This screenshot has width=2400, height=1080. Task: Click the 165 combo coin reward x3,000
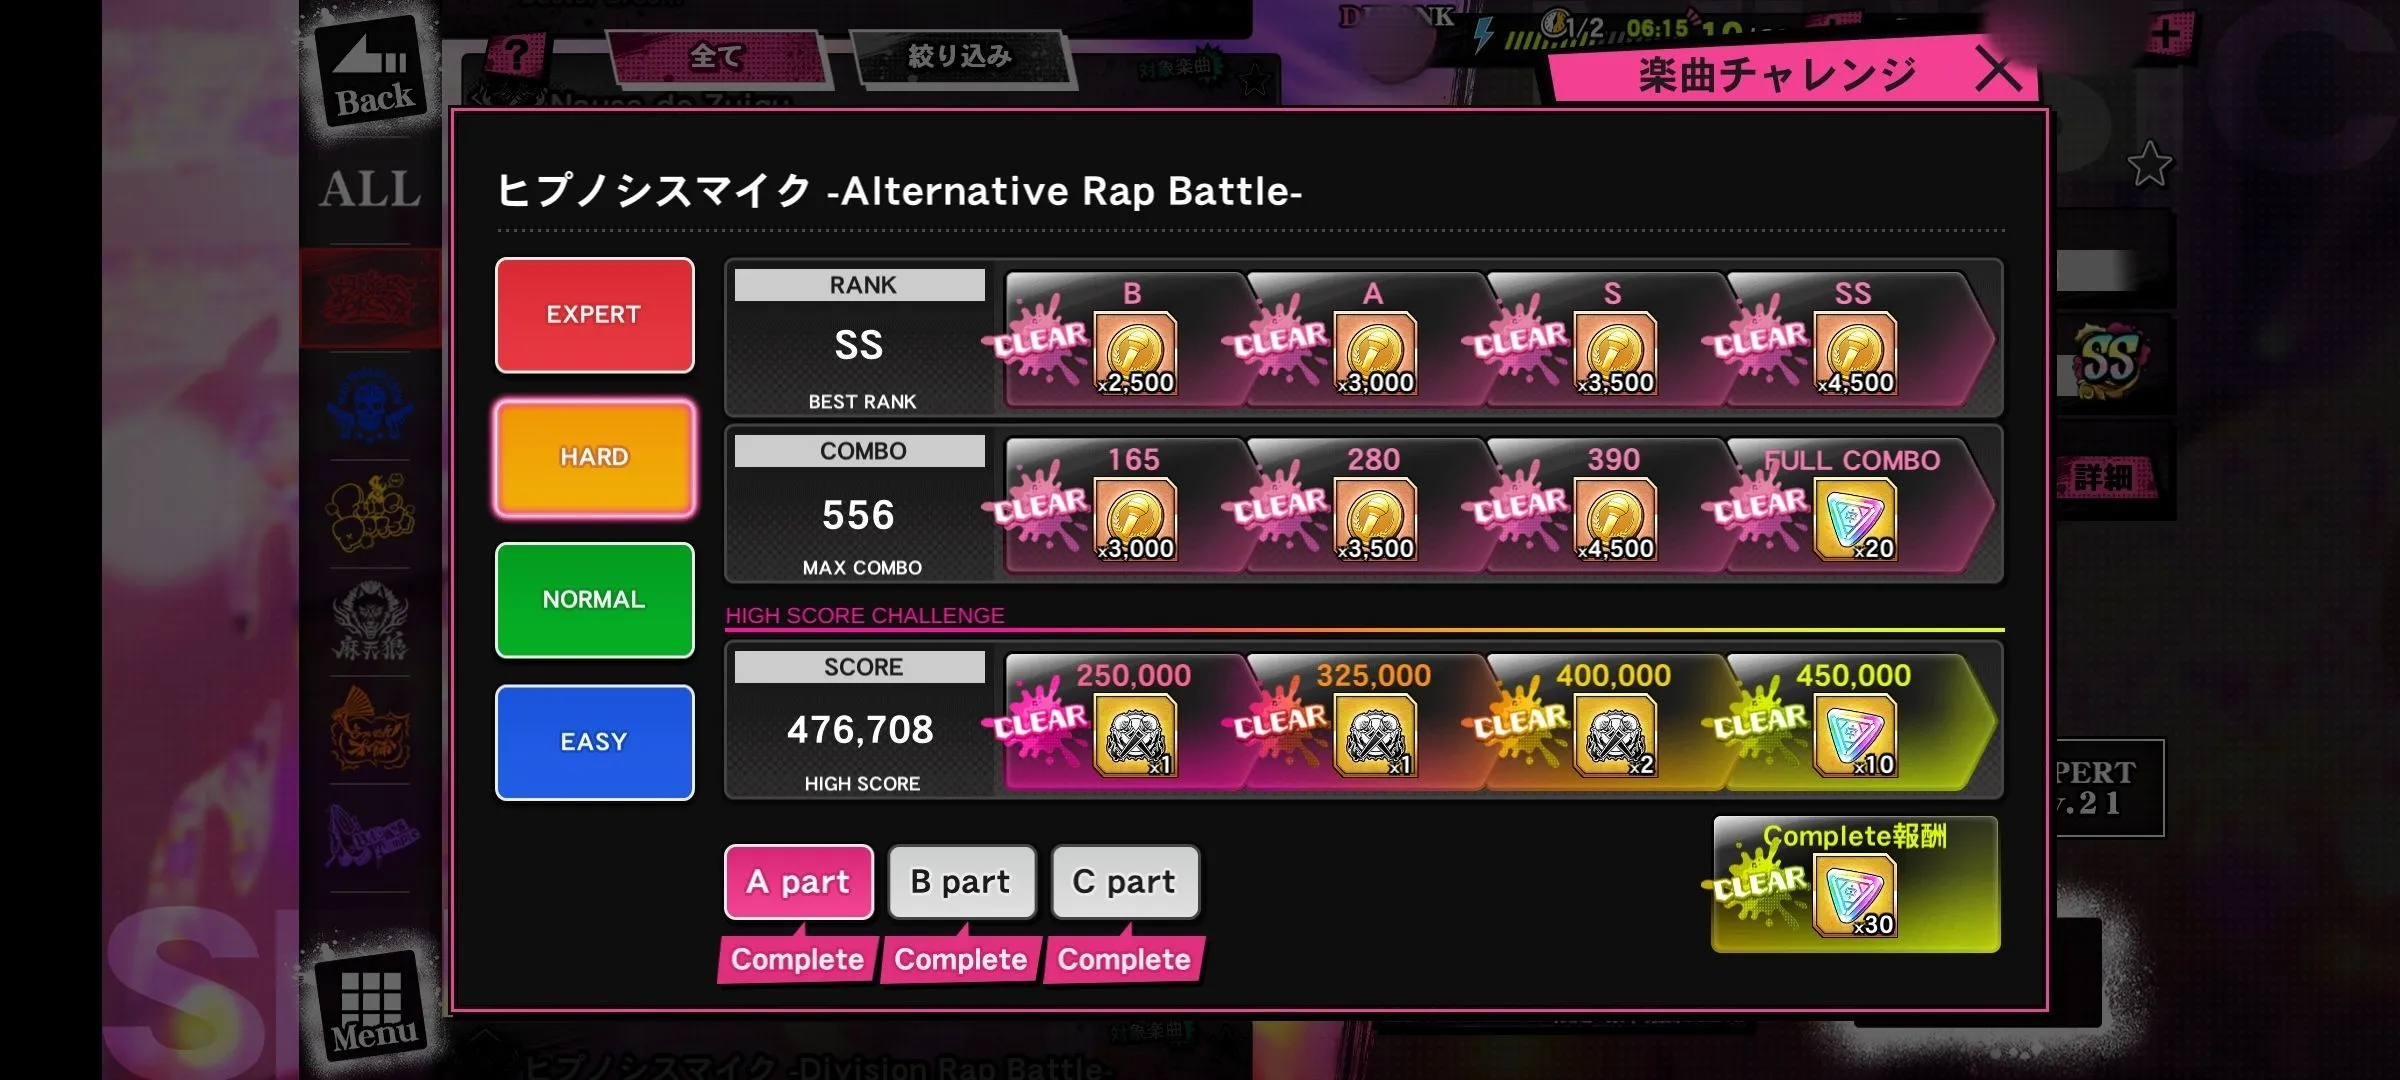[1135, 520]
